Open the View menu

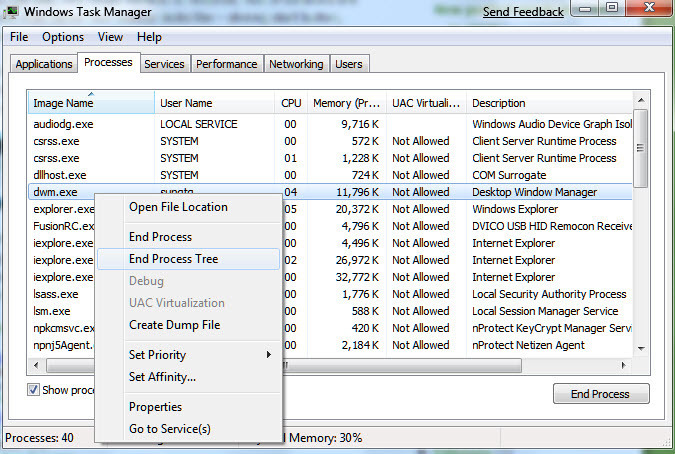110,37
